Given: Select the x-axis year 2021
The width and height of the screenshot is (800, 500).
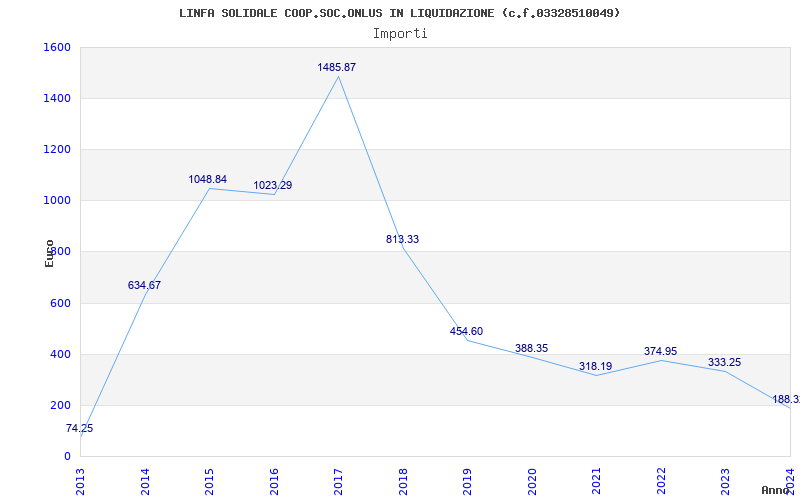Looking at the screenshot, I should click(x=596, y=482).
